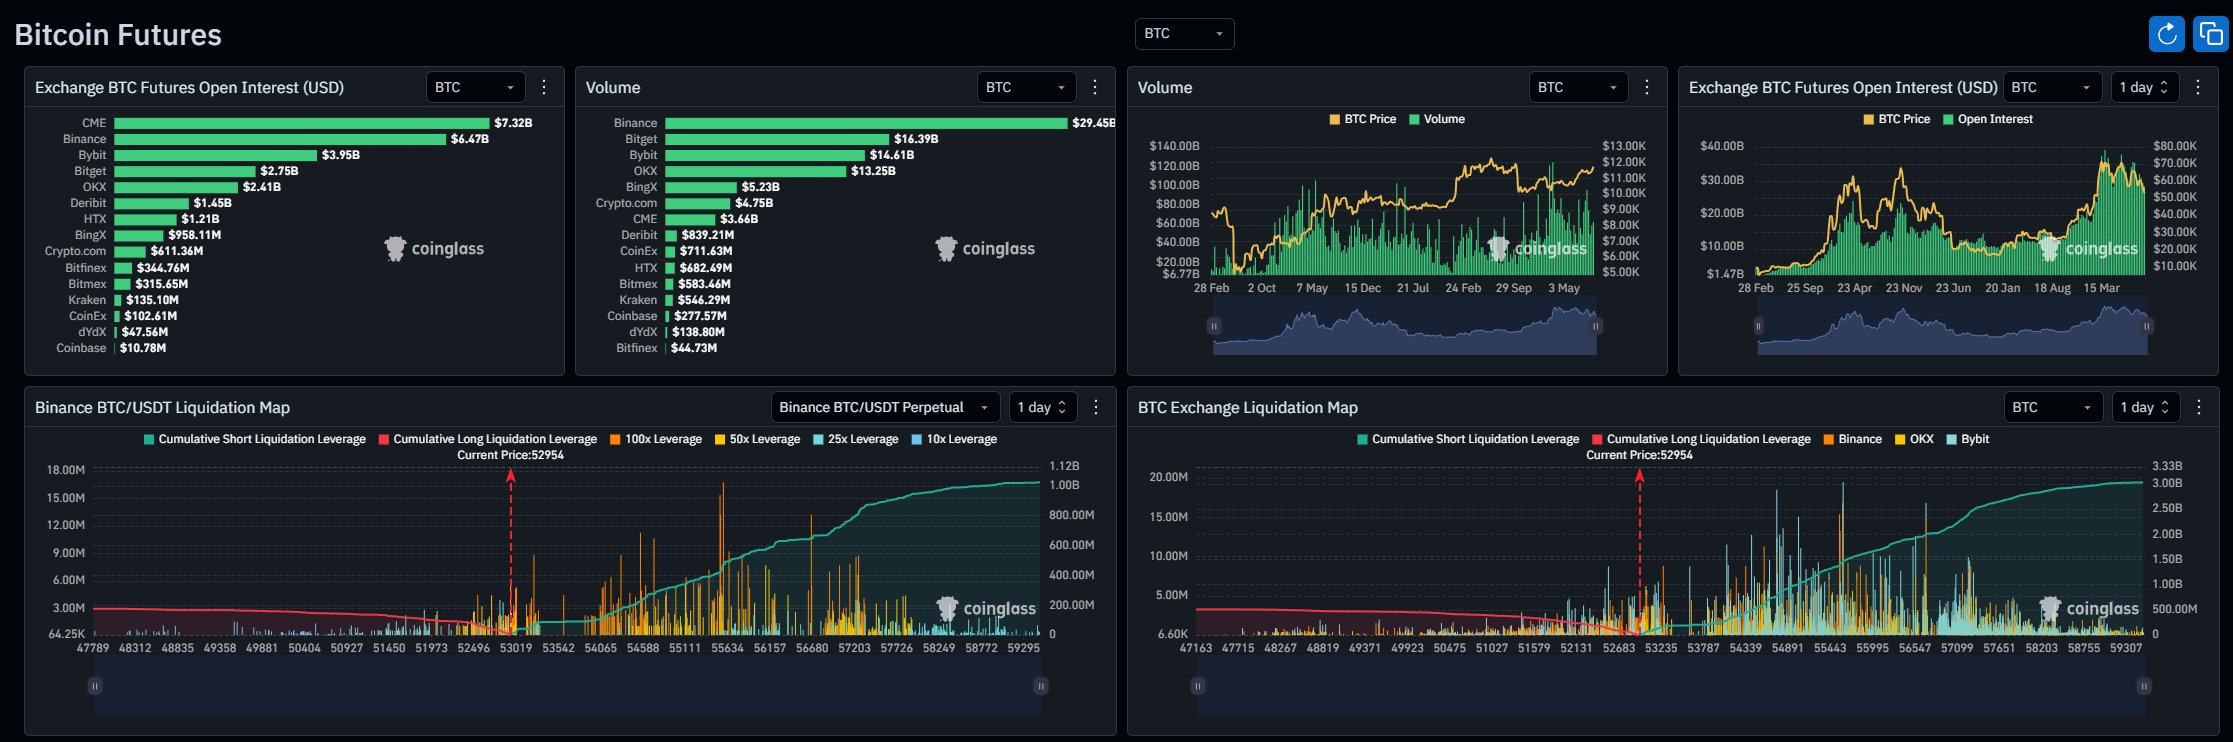Viewport: 2233px width, 742px height.
Task: Change 1 day interval in Open Interest chart
Action: [x=2144, y=87]
